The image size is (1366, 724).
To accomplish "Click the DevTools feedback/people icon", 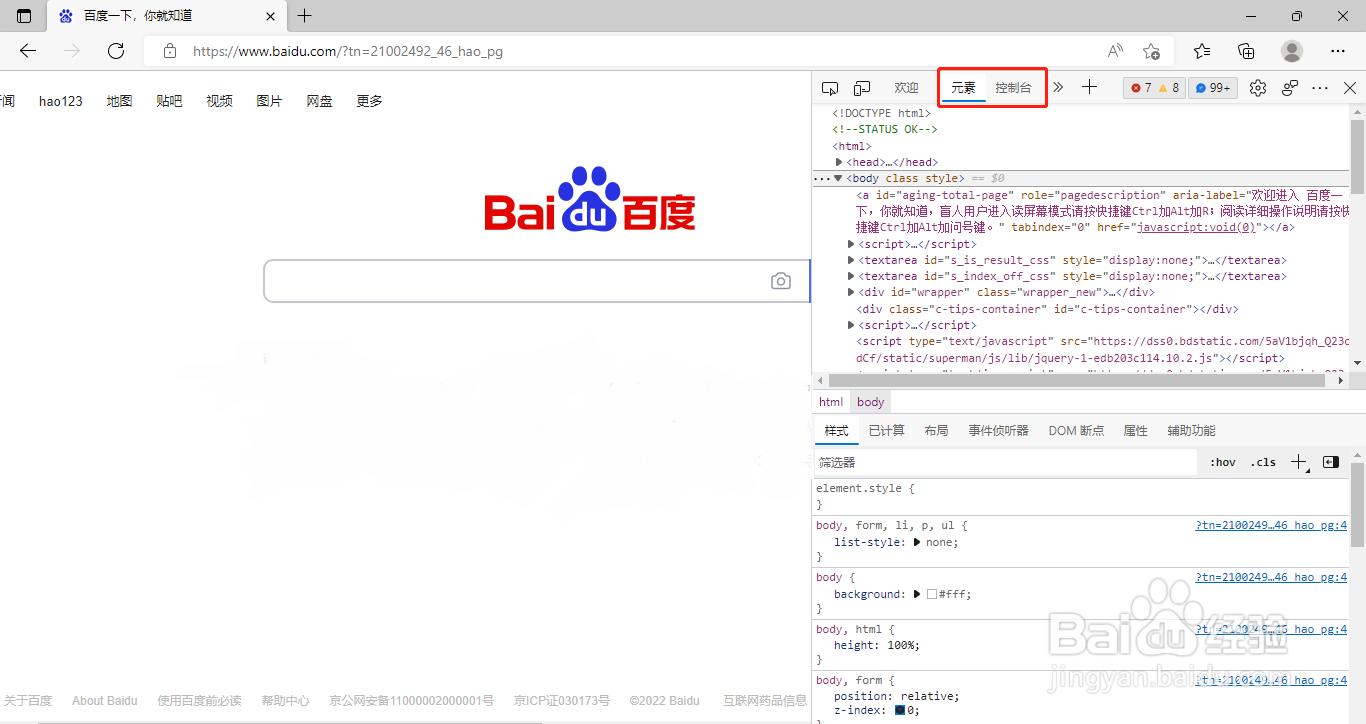I will coord(1290,88).
